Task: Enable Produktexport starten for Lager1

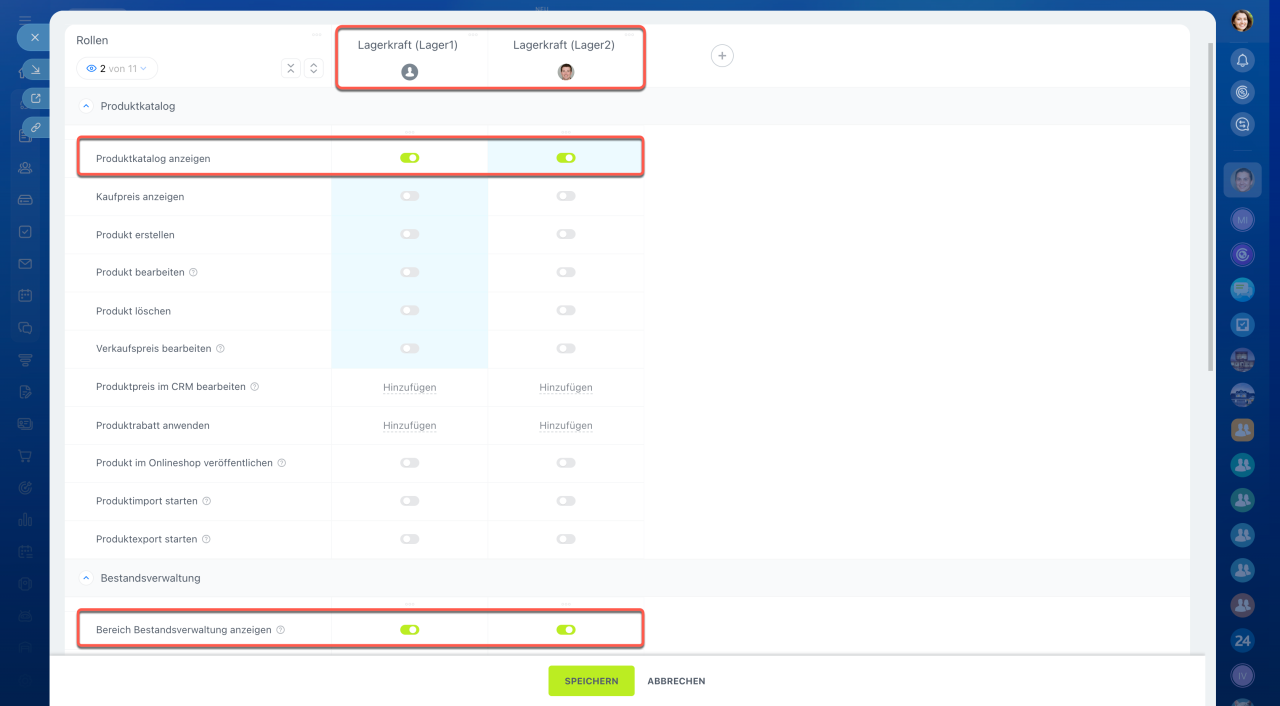Action: pos(409,538)
